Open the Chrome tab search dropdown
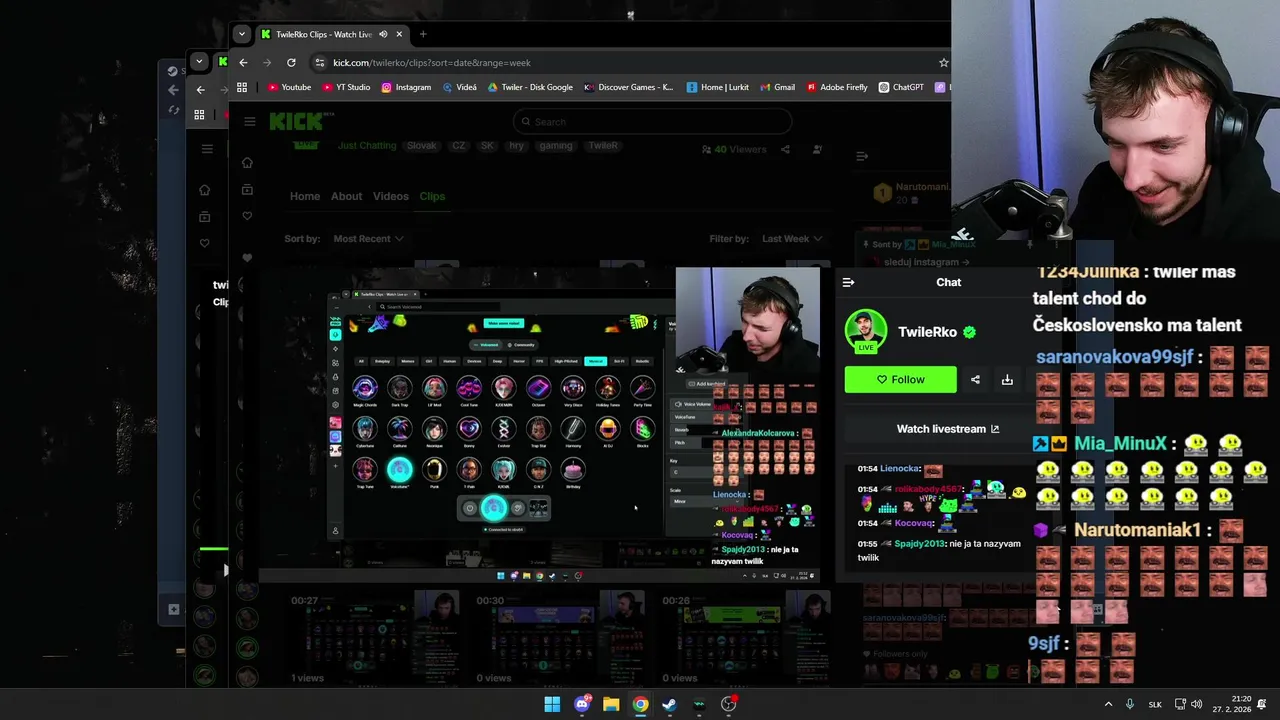Viewport: 1280px width, 720px height. [x=241, y=34]
